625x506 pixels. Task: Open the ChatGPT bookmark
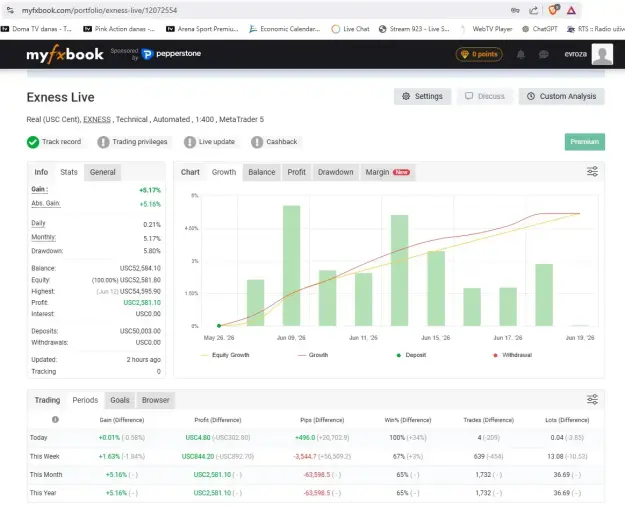pos(540,29)
